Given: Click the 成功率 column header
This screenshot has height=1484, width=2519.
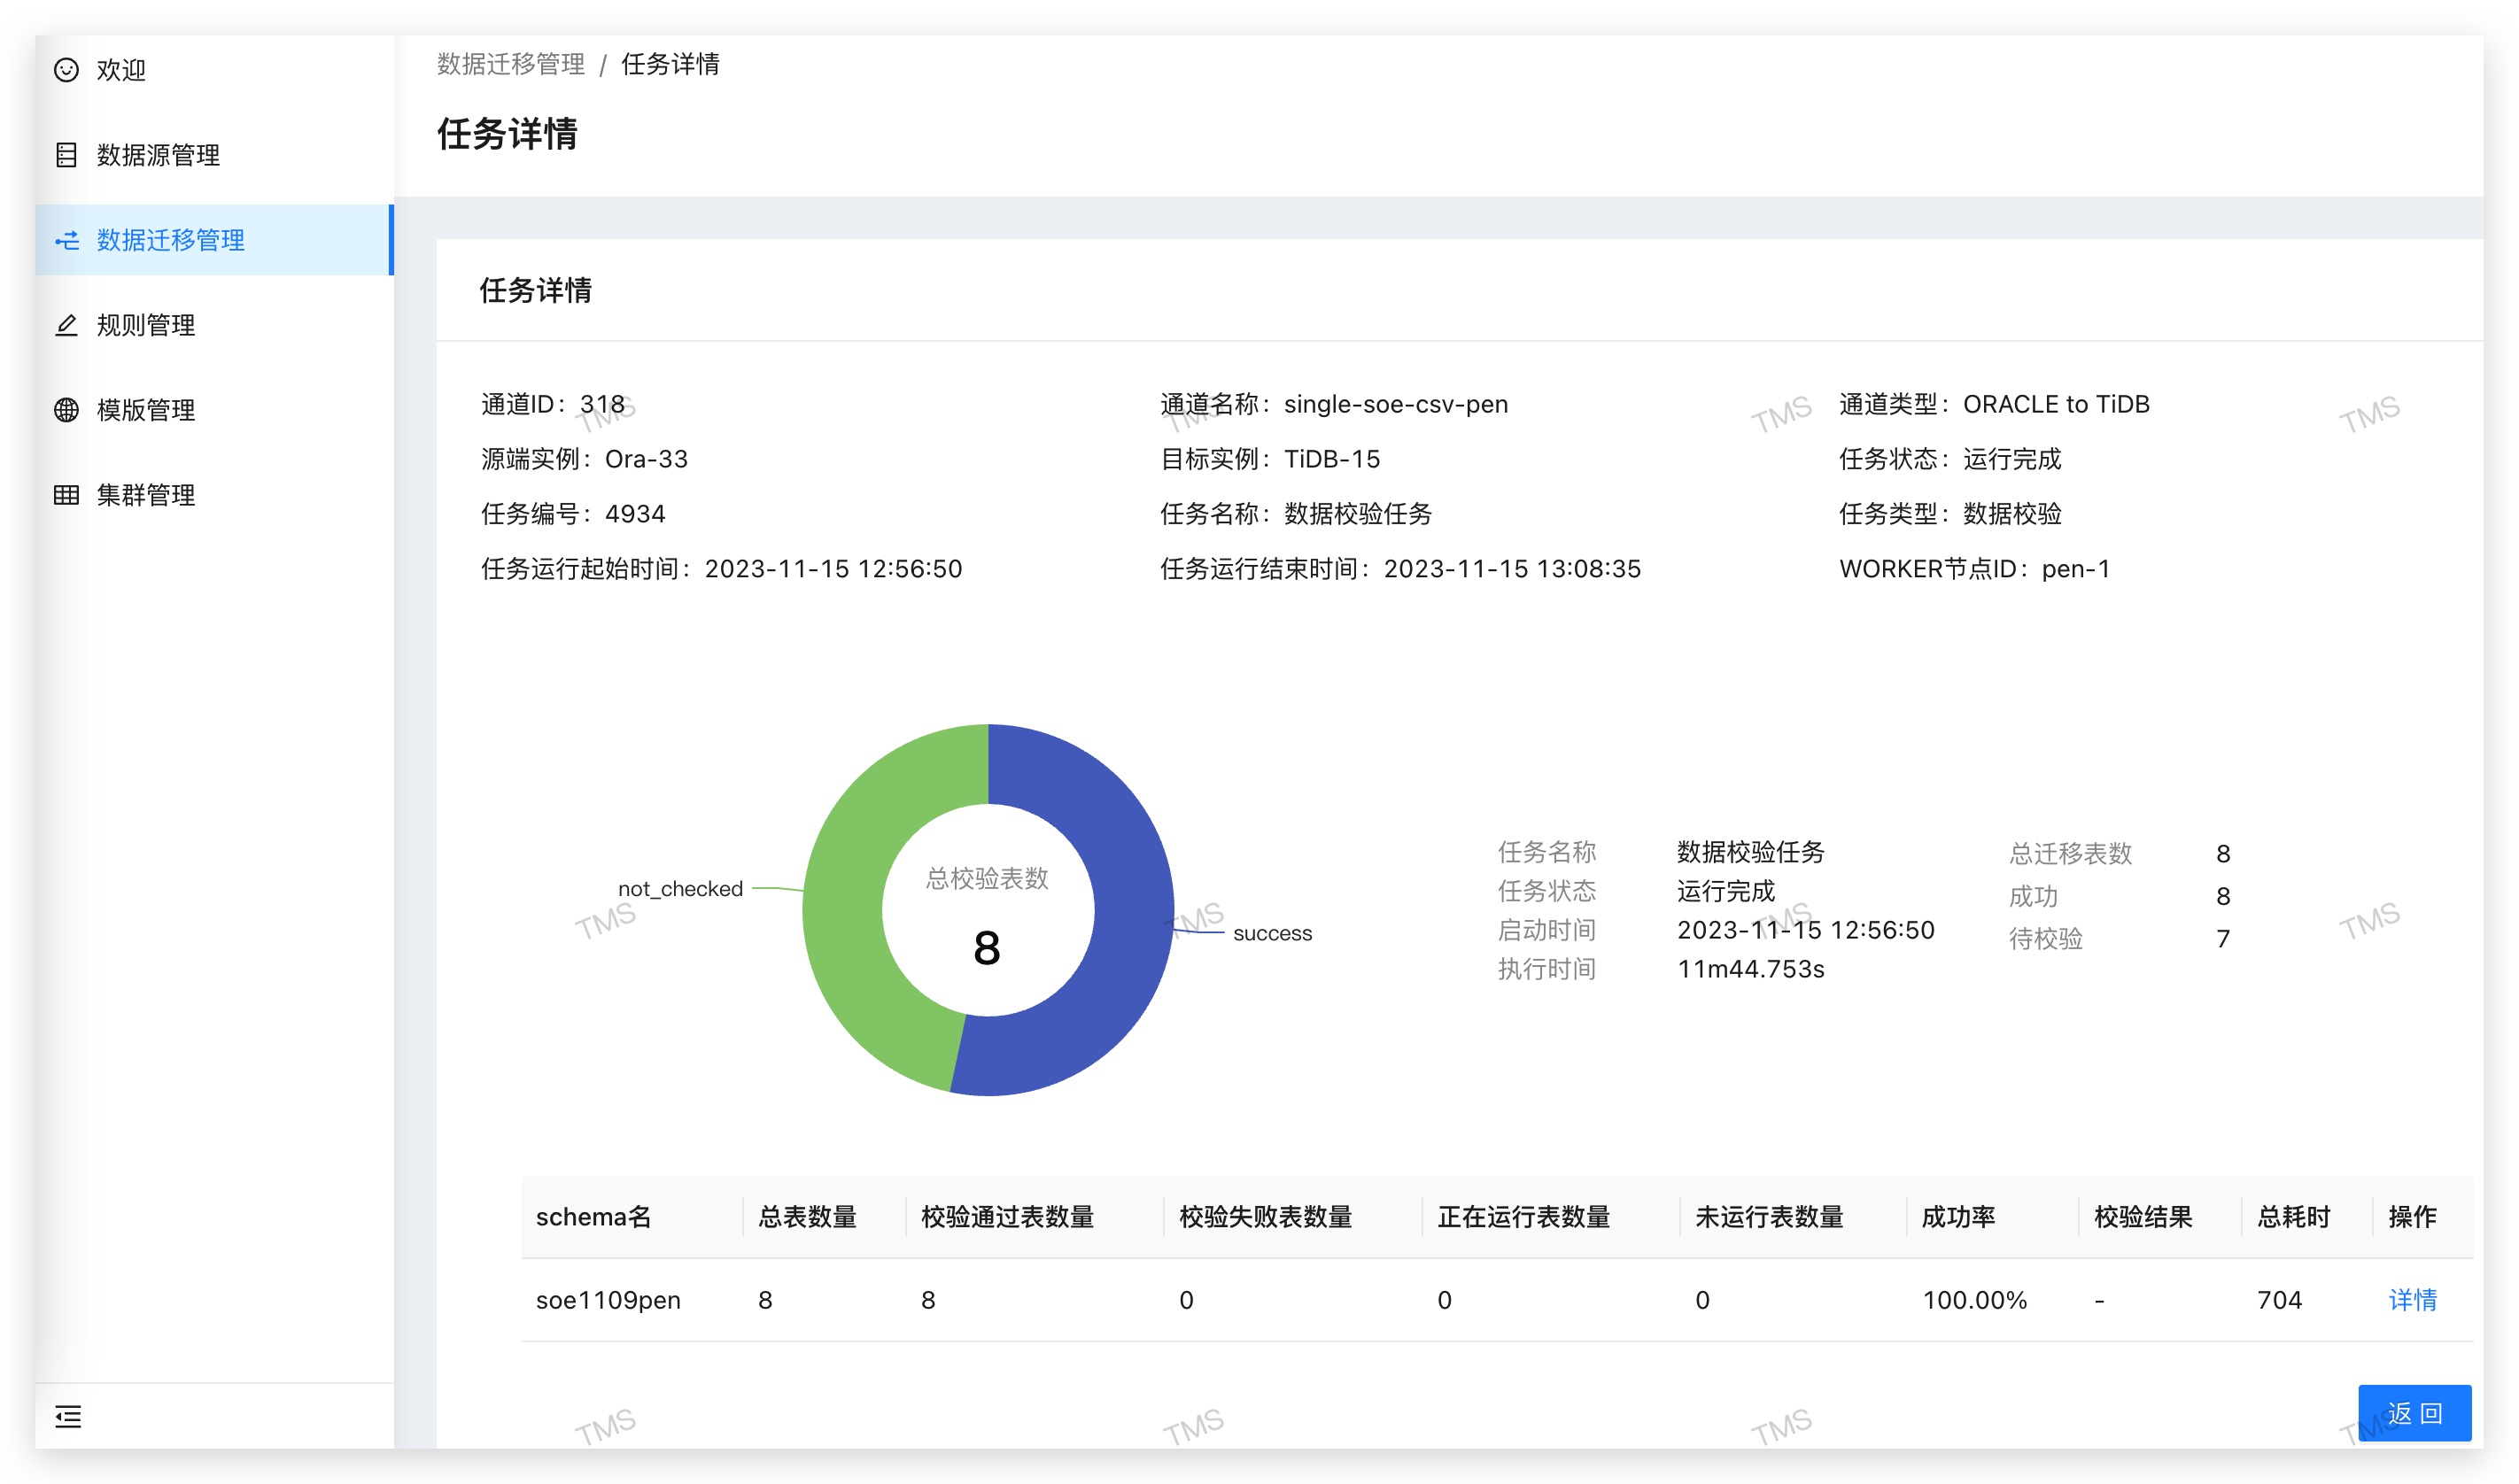Looking at the screenshot, I should pos(1957,1217).
